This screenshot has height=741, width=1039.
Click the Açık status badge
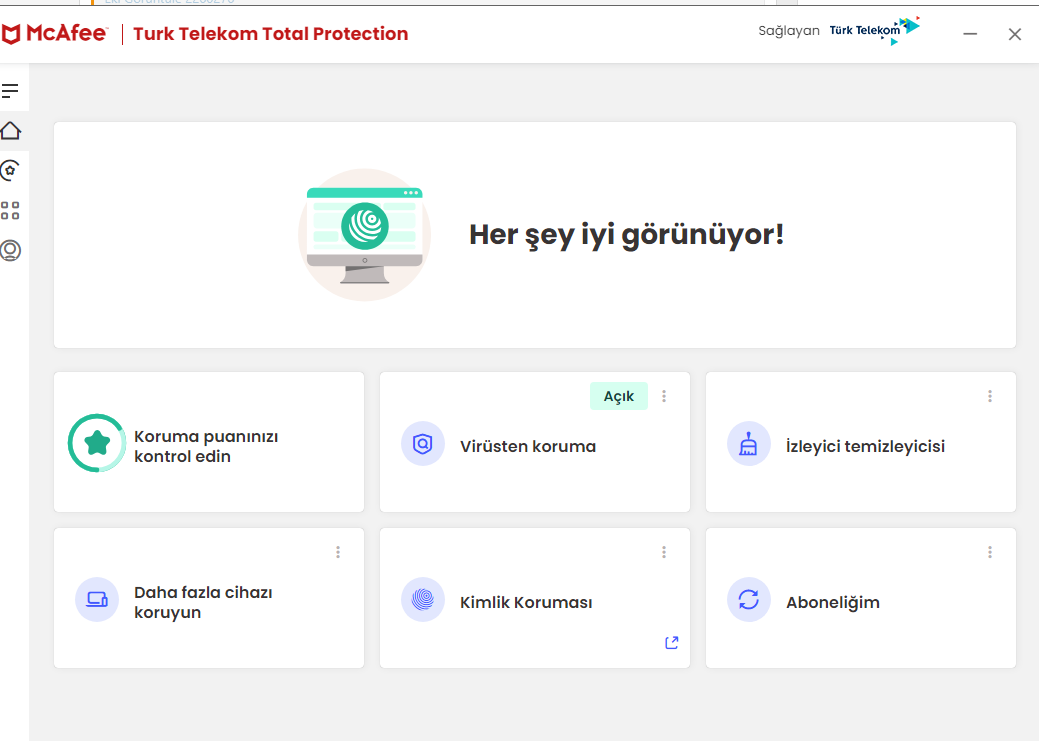(619, 396)
